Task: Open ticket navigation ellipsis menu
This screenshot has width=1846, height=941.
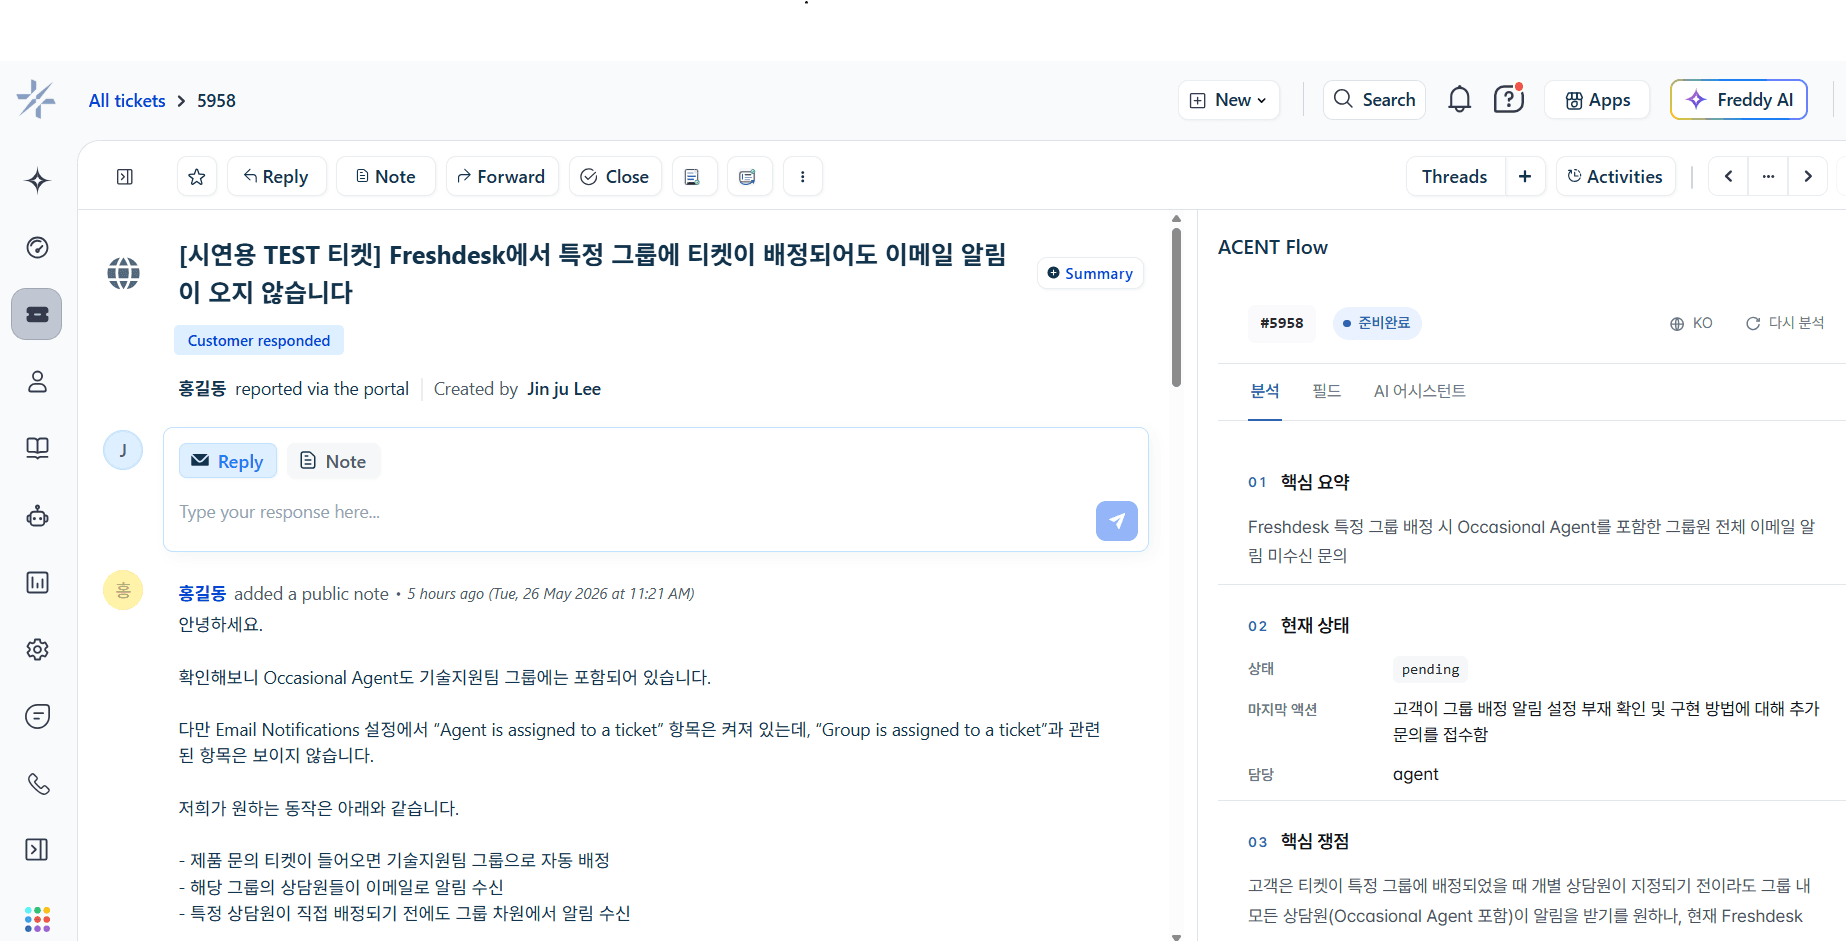Action: pos(1768,177)
